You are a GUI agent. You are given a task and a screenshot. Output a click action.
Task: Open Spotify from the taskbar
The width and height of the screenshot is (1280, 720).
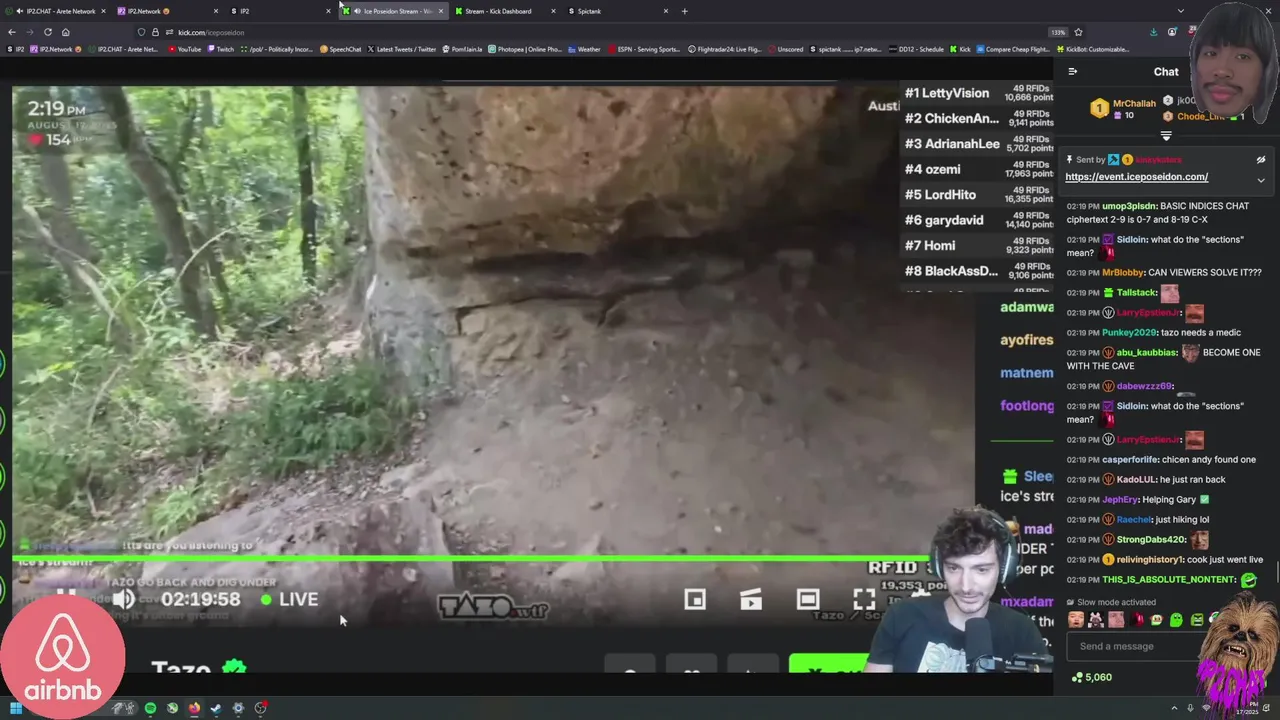[150, 708]
